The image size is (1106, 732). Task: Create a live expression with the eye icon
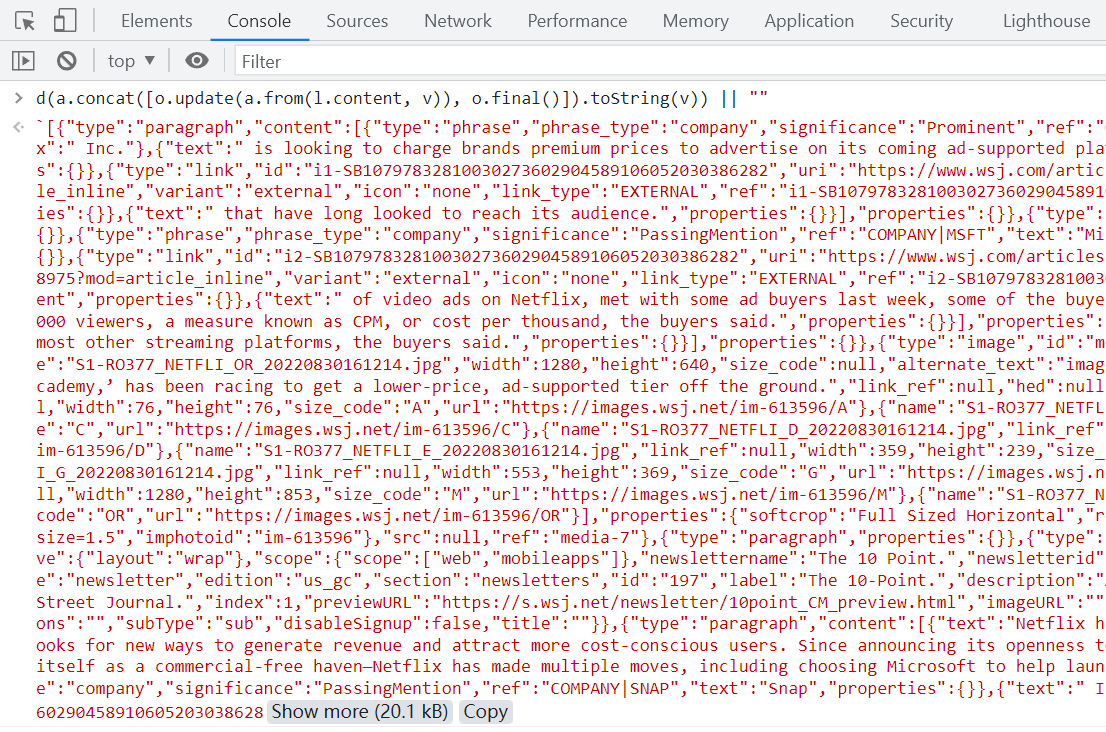point(197,61)
